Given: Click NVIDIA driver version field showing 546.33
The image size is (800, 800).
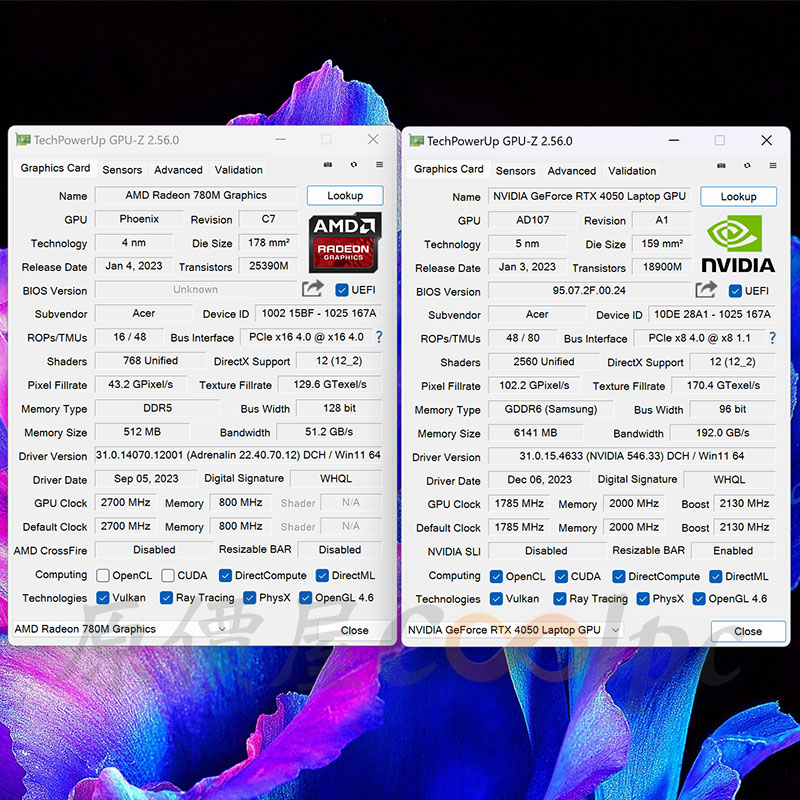Looking at the screenshot, I should tap(632, 456).
